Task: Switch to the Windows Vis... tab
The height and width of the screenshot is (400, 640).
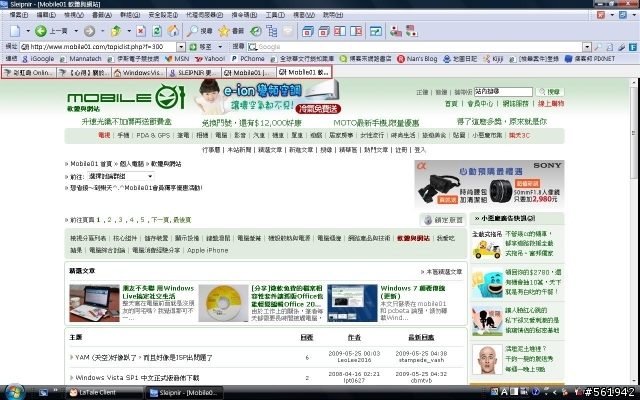Action: pos(139,73)
